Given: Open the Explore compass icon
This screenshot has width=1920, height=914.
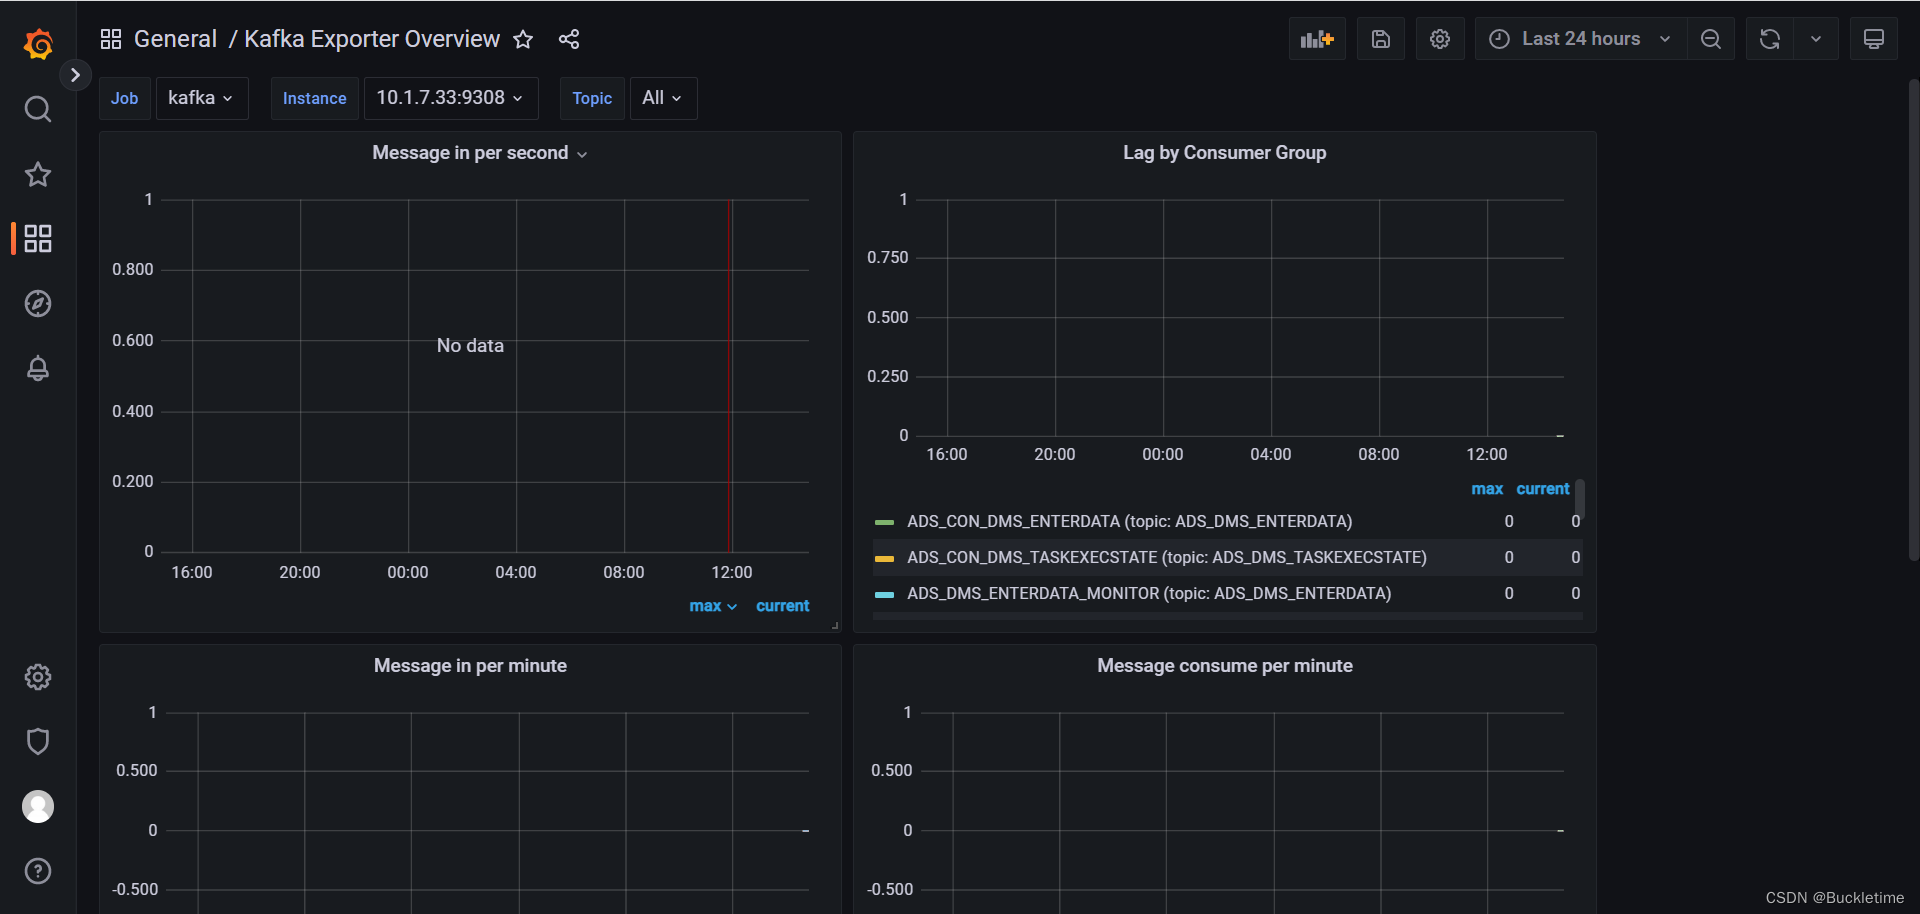Looking at the screenshot, I should 38,303.
